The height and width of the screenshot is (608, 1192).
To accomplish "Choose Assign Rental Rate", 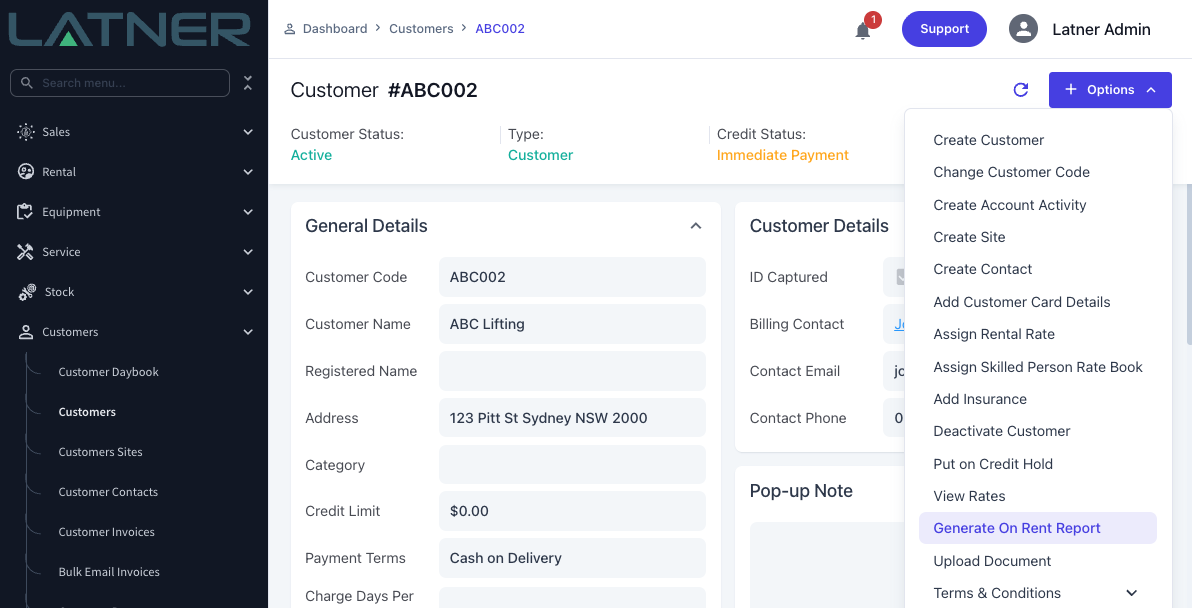I will [994, 334].
